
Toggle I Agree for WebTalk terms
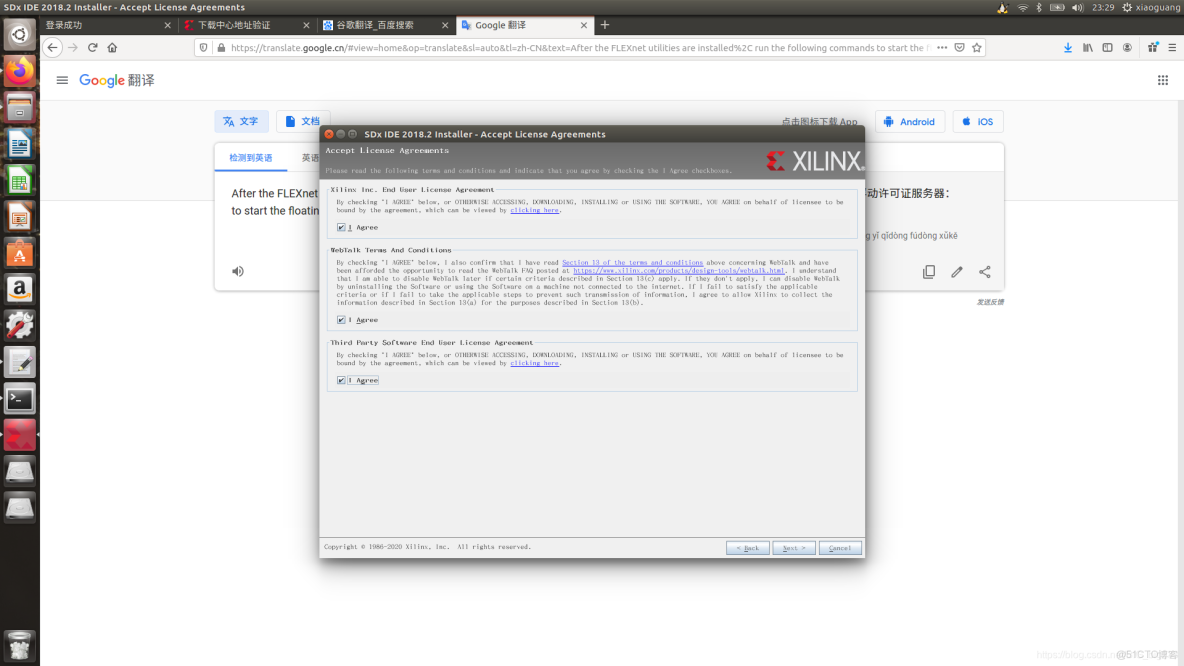(341, 320)
